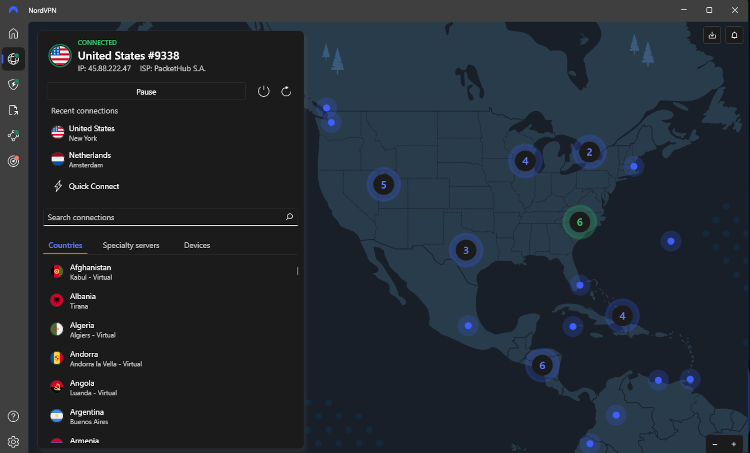The width and height of the screenshot is (750, 453).
Task: Click the Albania flag icon
Action: click(57, 300)
